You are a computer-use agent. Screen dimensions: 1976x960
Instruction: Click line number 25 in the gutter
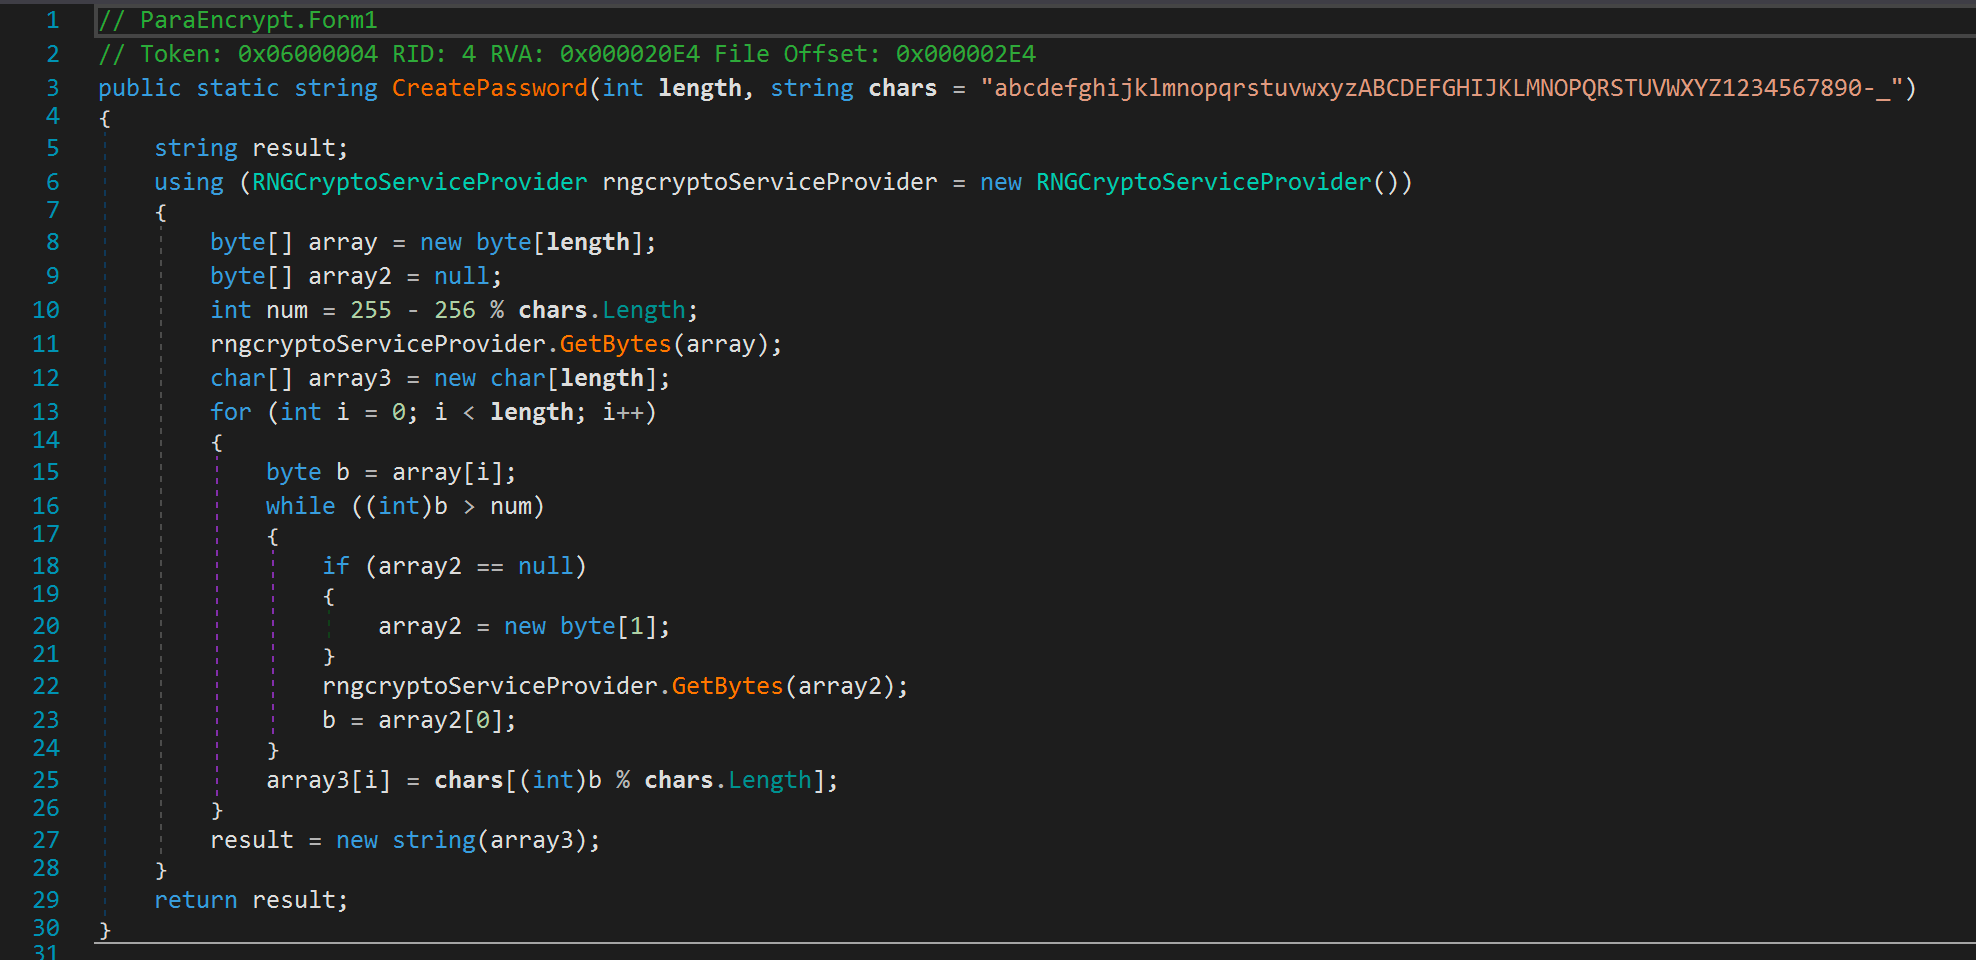(46, 780)
